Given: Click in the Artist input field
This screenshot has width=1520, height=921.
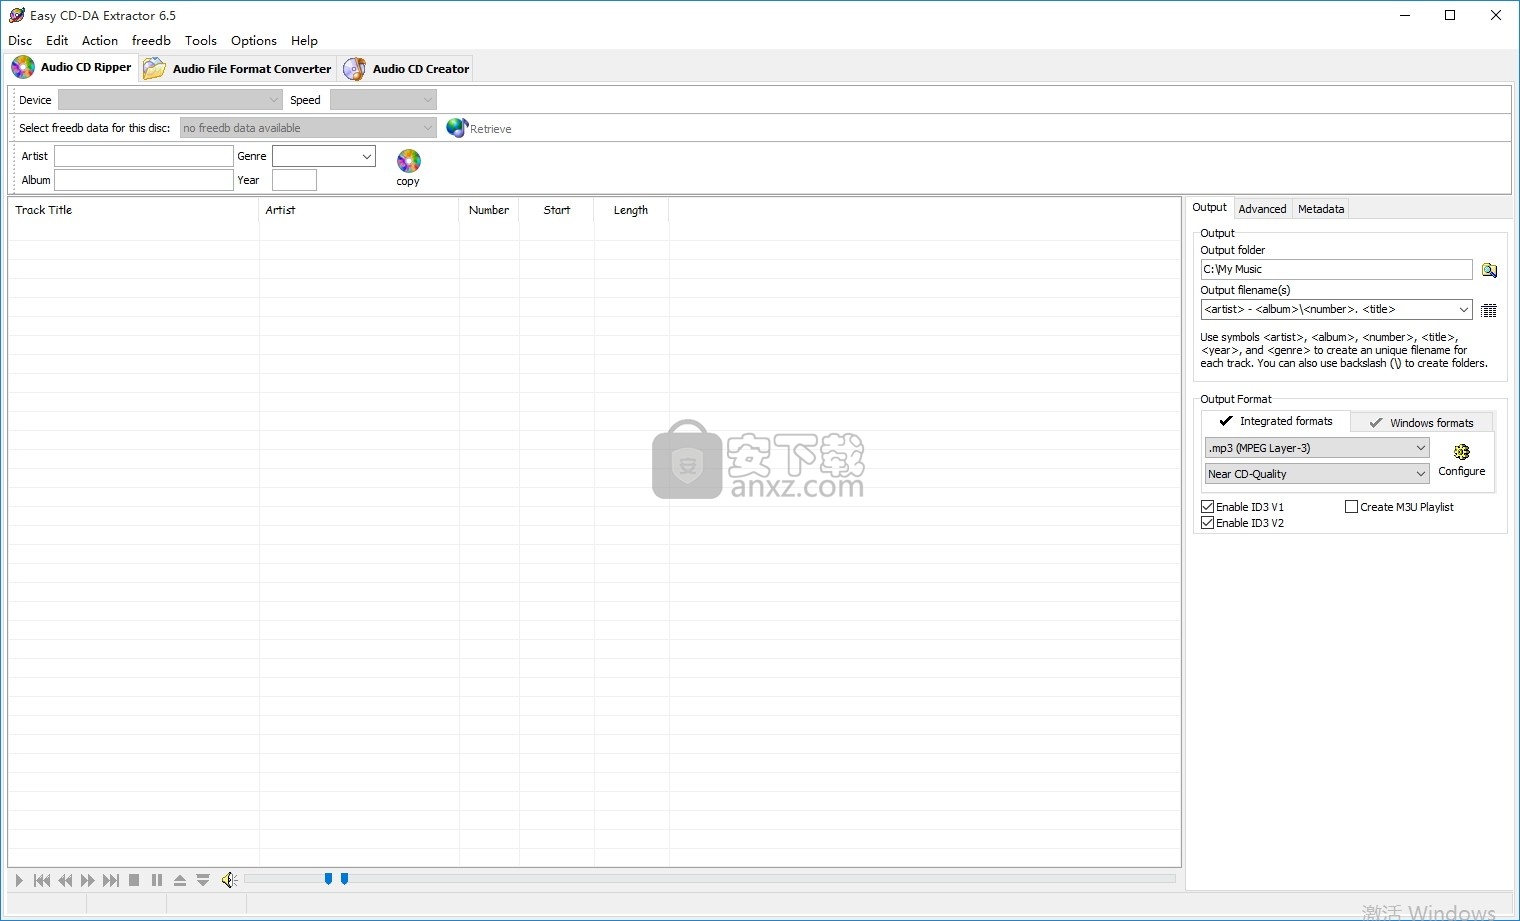Looking at the screenshot, I should 144,156.
